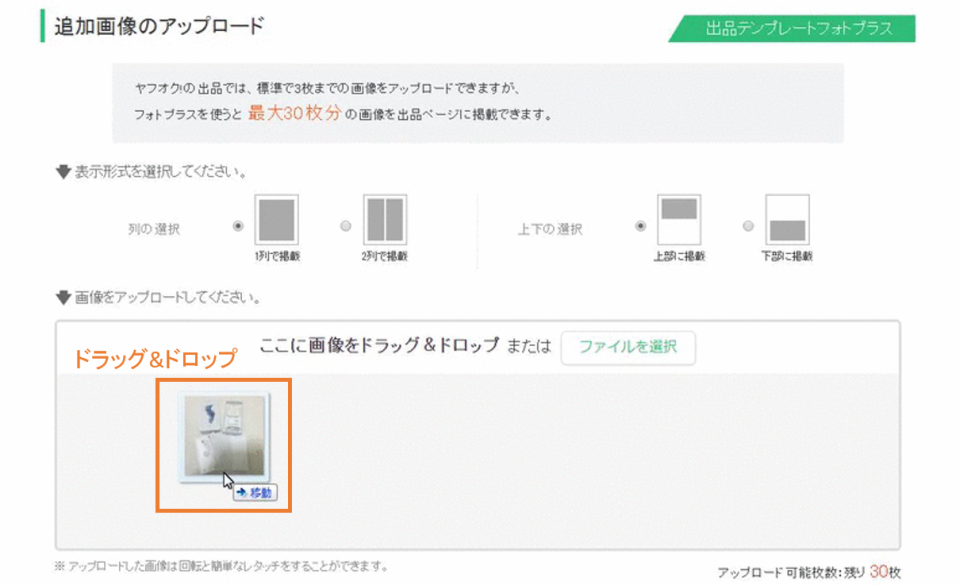The width and height of the screenshot is (960, 585).
Task: Click the ファイルを選択 file selection button
Action: coord(628,349)
